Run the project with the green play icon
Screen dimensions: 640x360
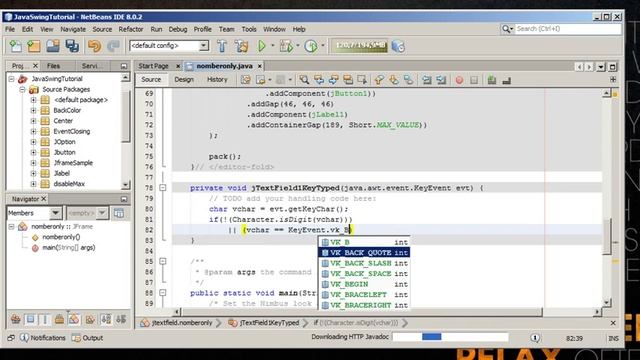click(262, 46)
